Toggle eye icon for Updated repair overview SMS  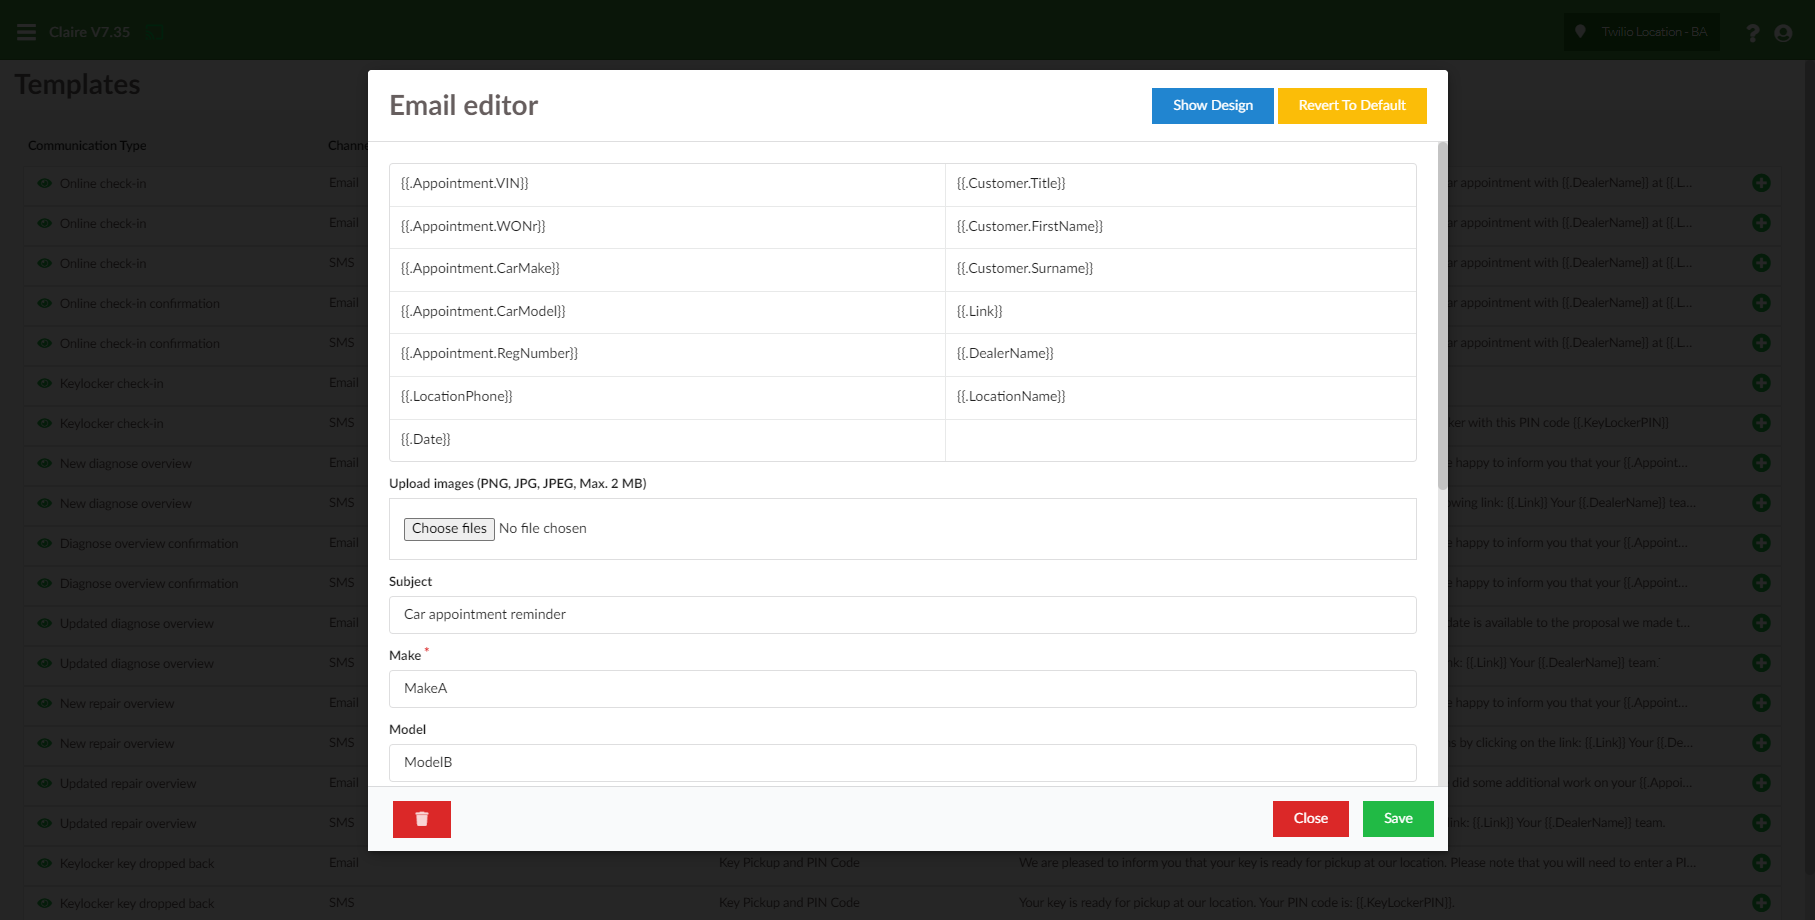(x=45, y=823)
